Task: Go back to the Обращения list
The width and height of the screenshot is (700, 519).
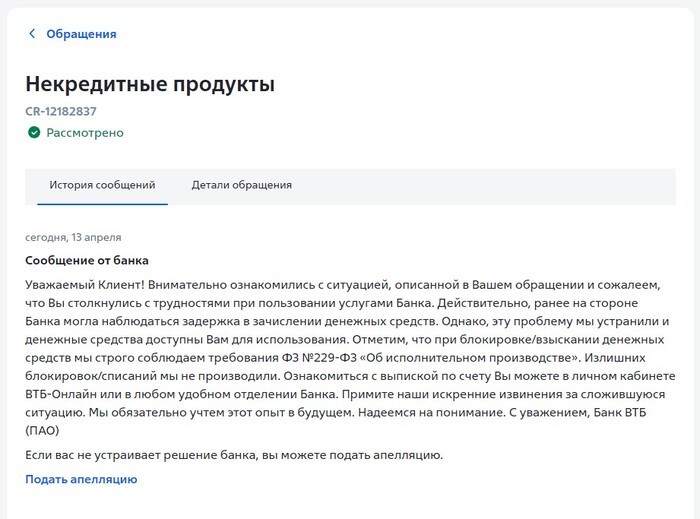Action: (x=80, y=34)
